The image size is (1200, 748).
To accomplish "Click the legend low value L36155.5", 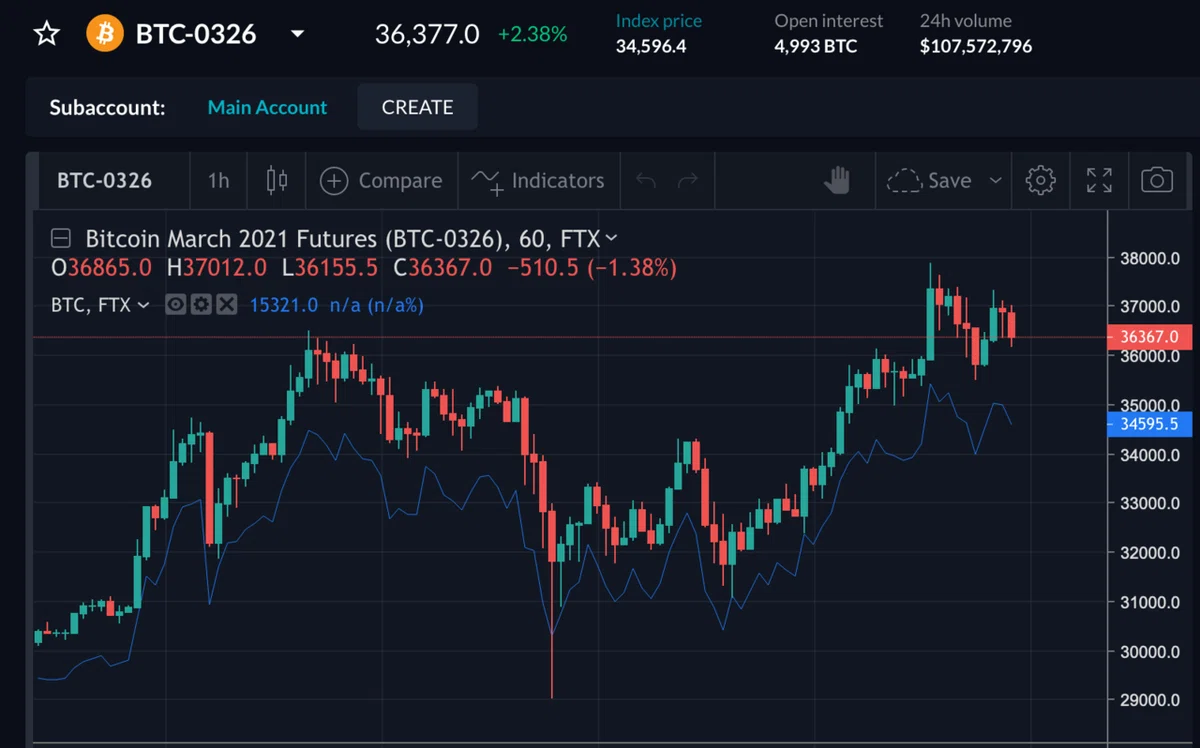I will click(331, 268).
